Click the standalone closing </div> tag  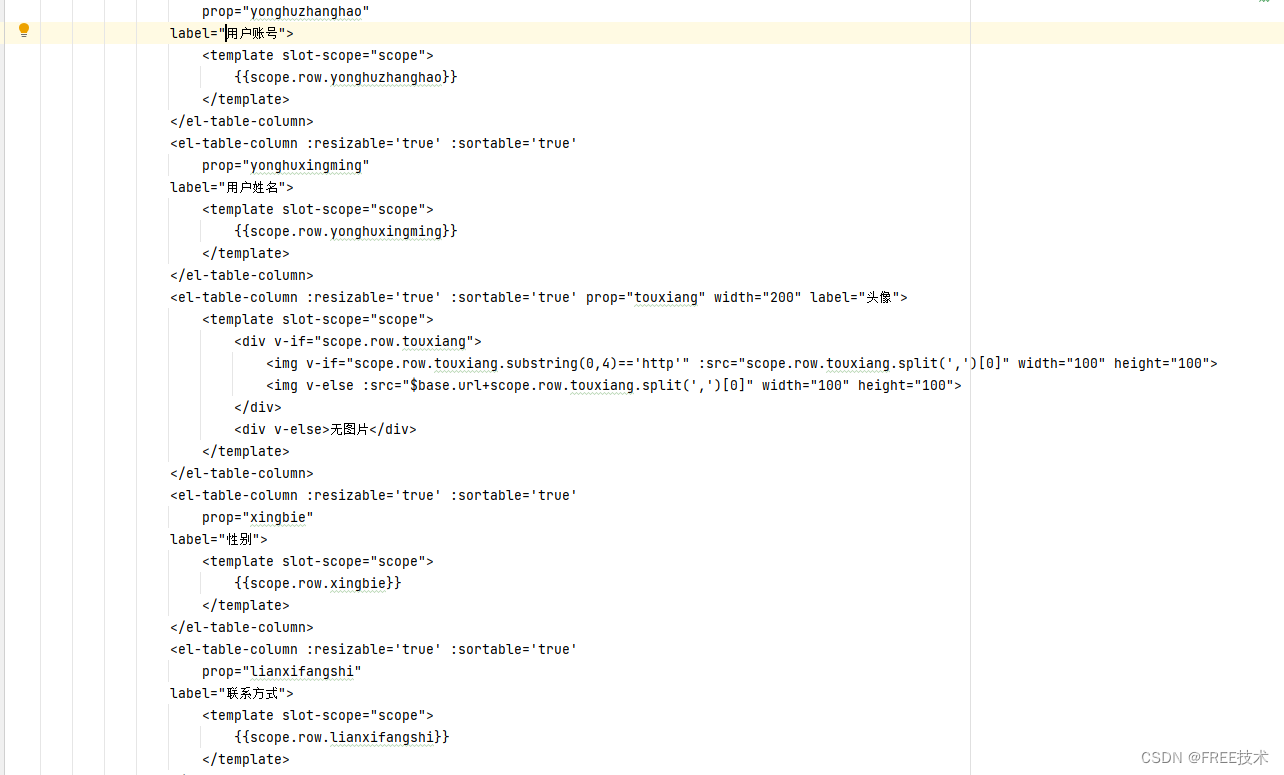click(258, 407)
